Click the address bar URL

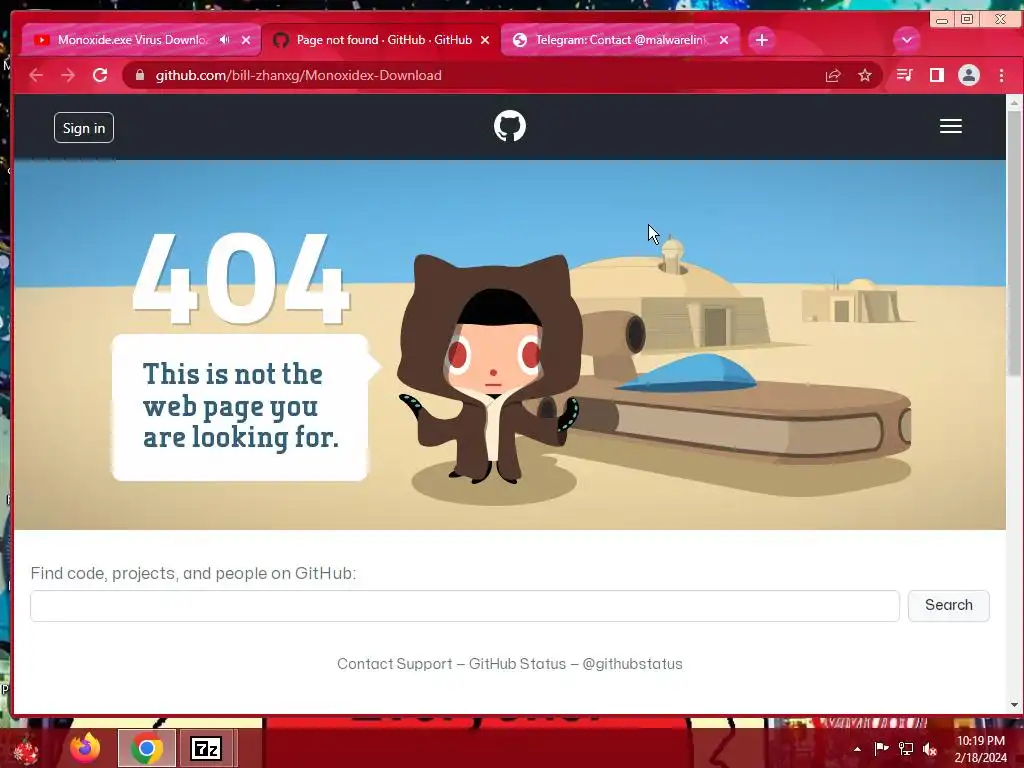pos(298,76)
